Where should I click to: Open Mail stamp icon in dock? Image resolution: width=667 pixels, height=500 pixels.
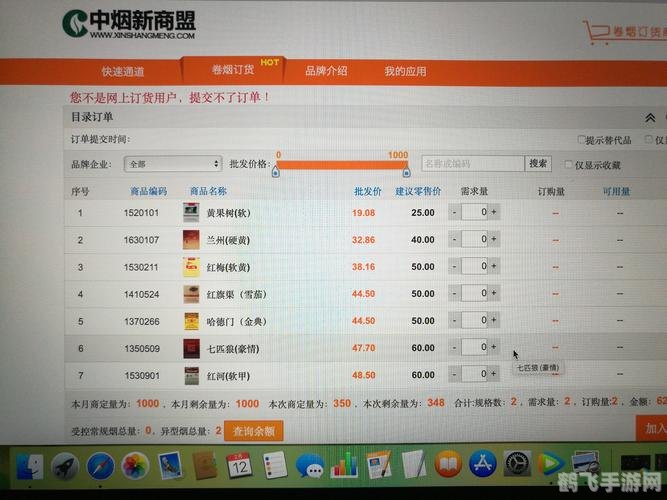[x=170, y=466]
